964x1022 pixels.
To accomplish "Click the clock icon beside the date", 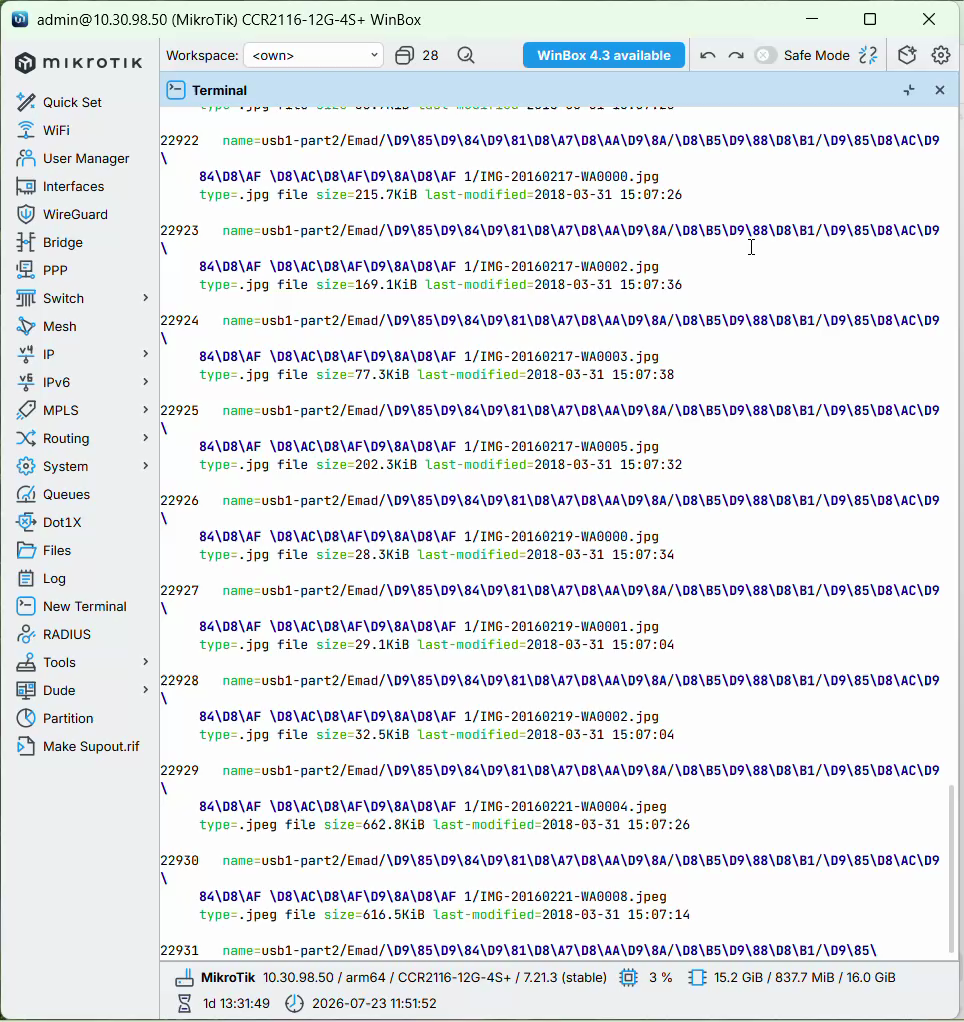I will (295, 1003).
